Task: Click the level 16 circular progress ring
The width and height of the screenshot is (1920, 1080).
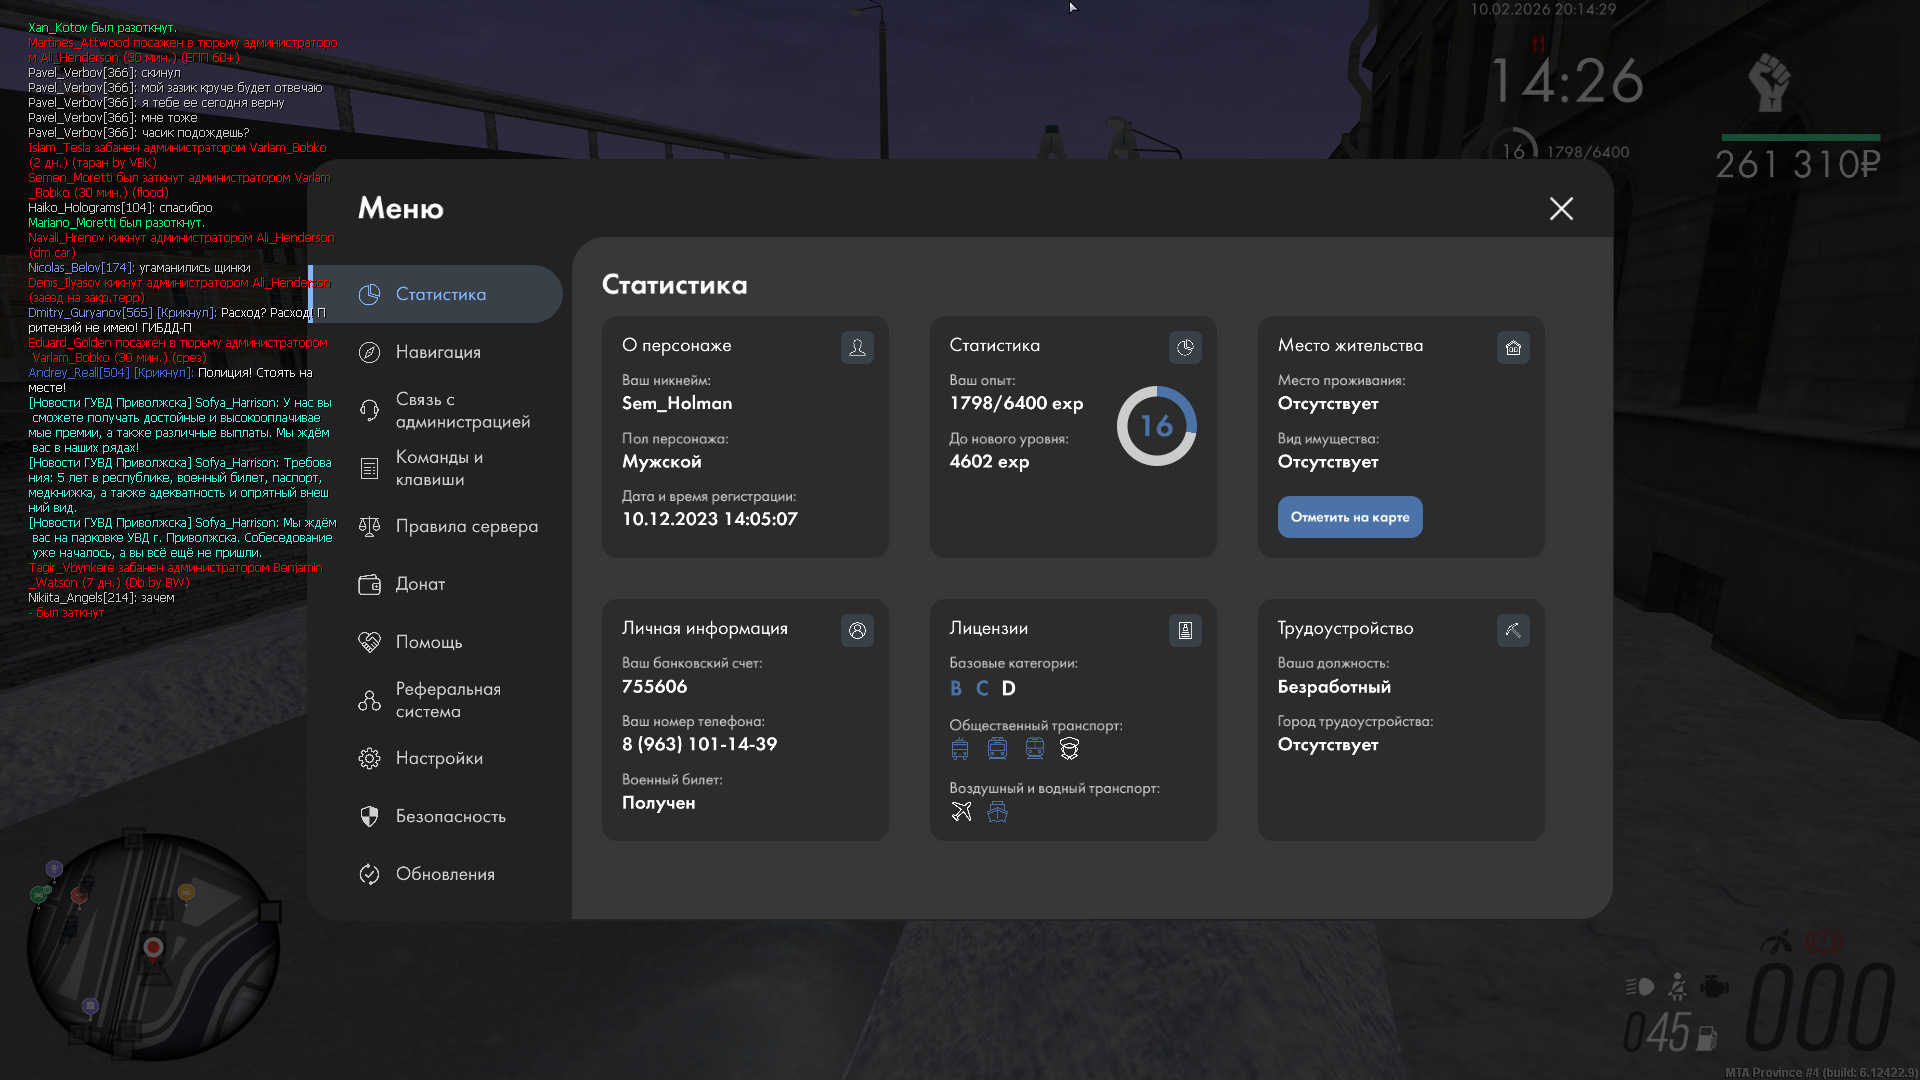Action: point(1156,426)
